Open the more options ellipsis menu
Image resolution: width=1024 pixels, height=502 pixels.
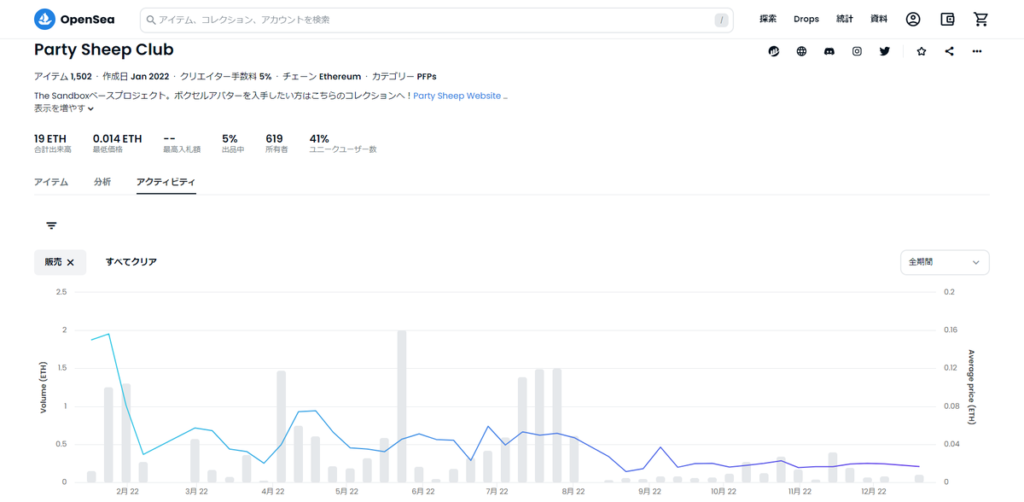(977, 51)
